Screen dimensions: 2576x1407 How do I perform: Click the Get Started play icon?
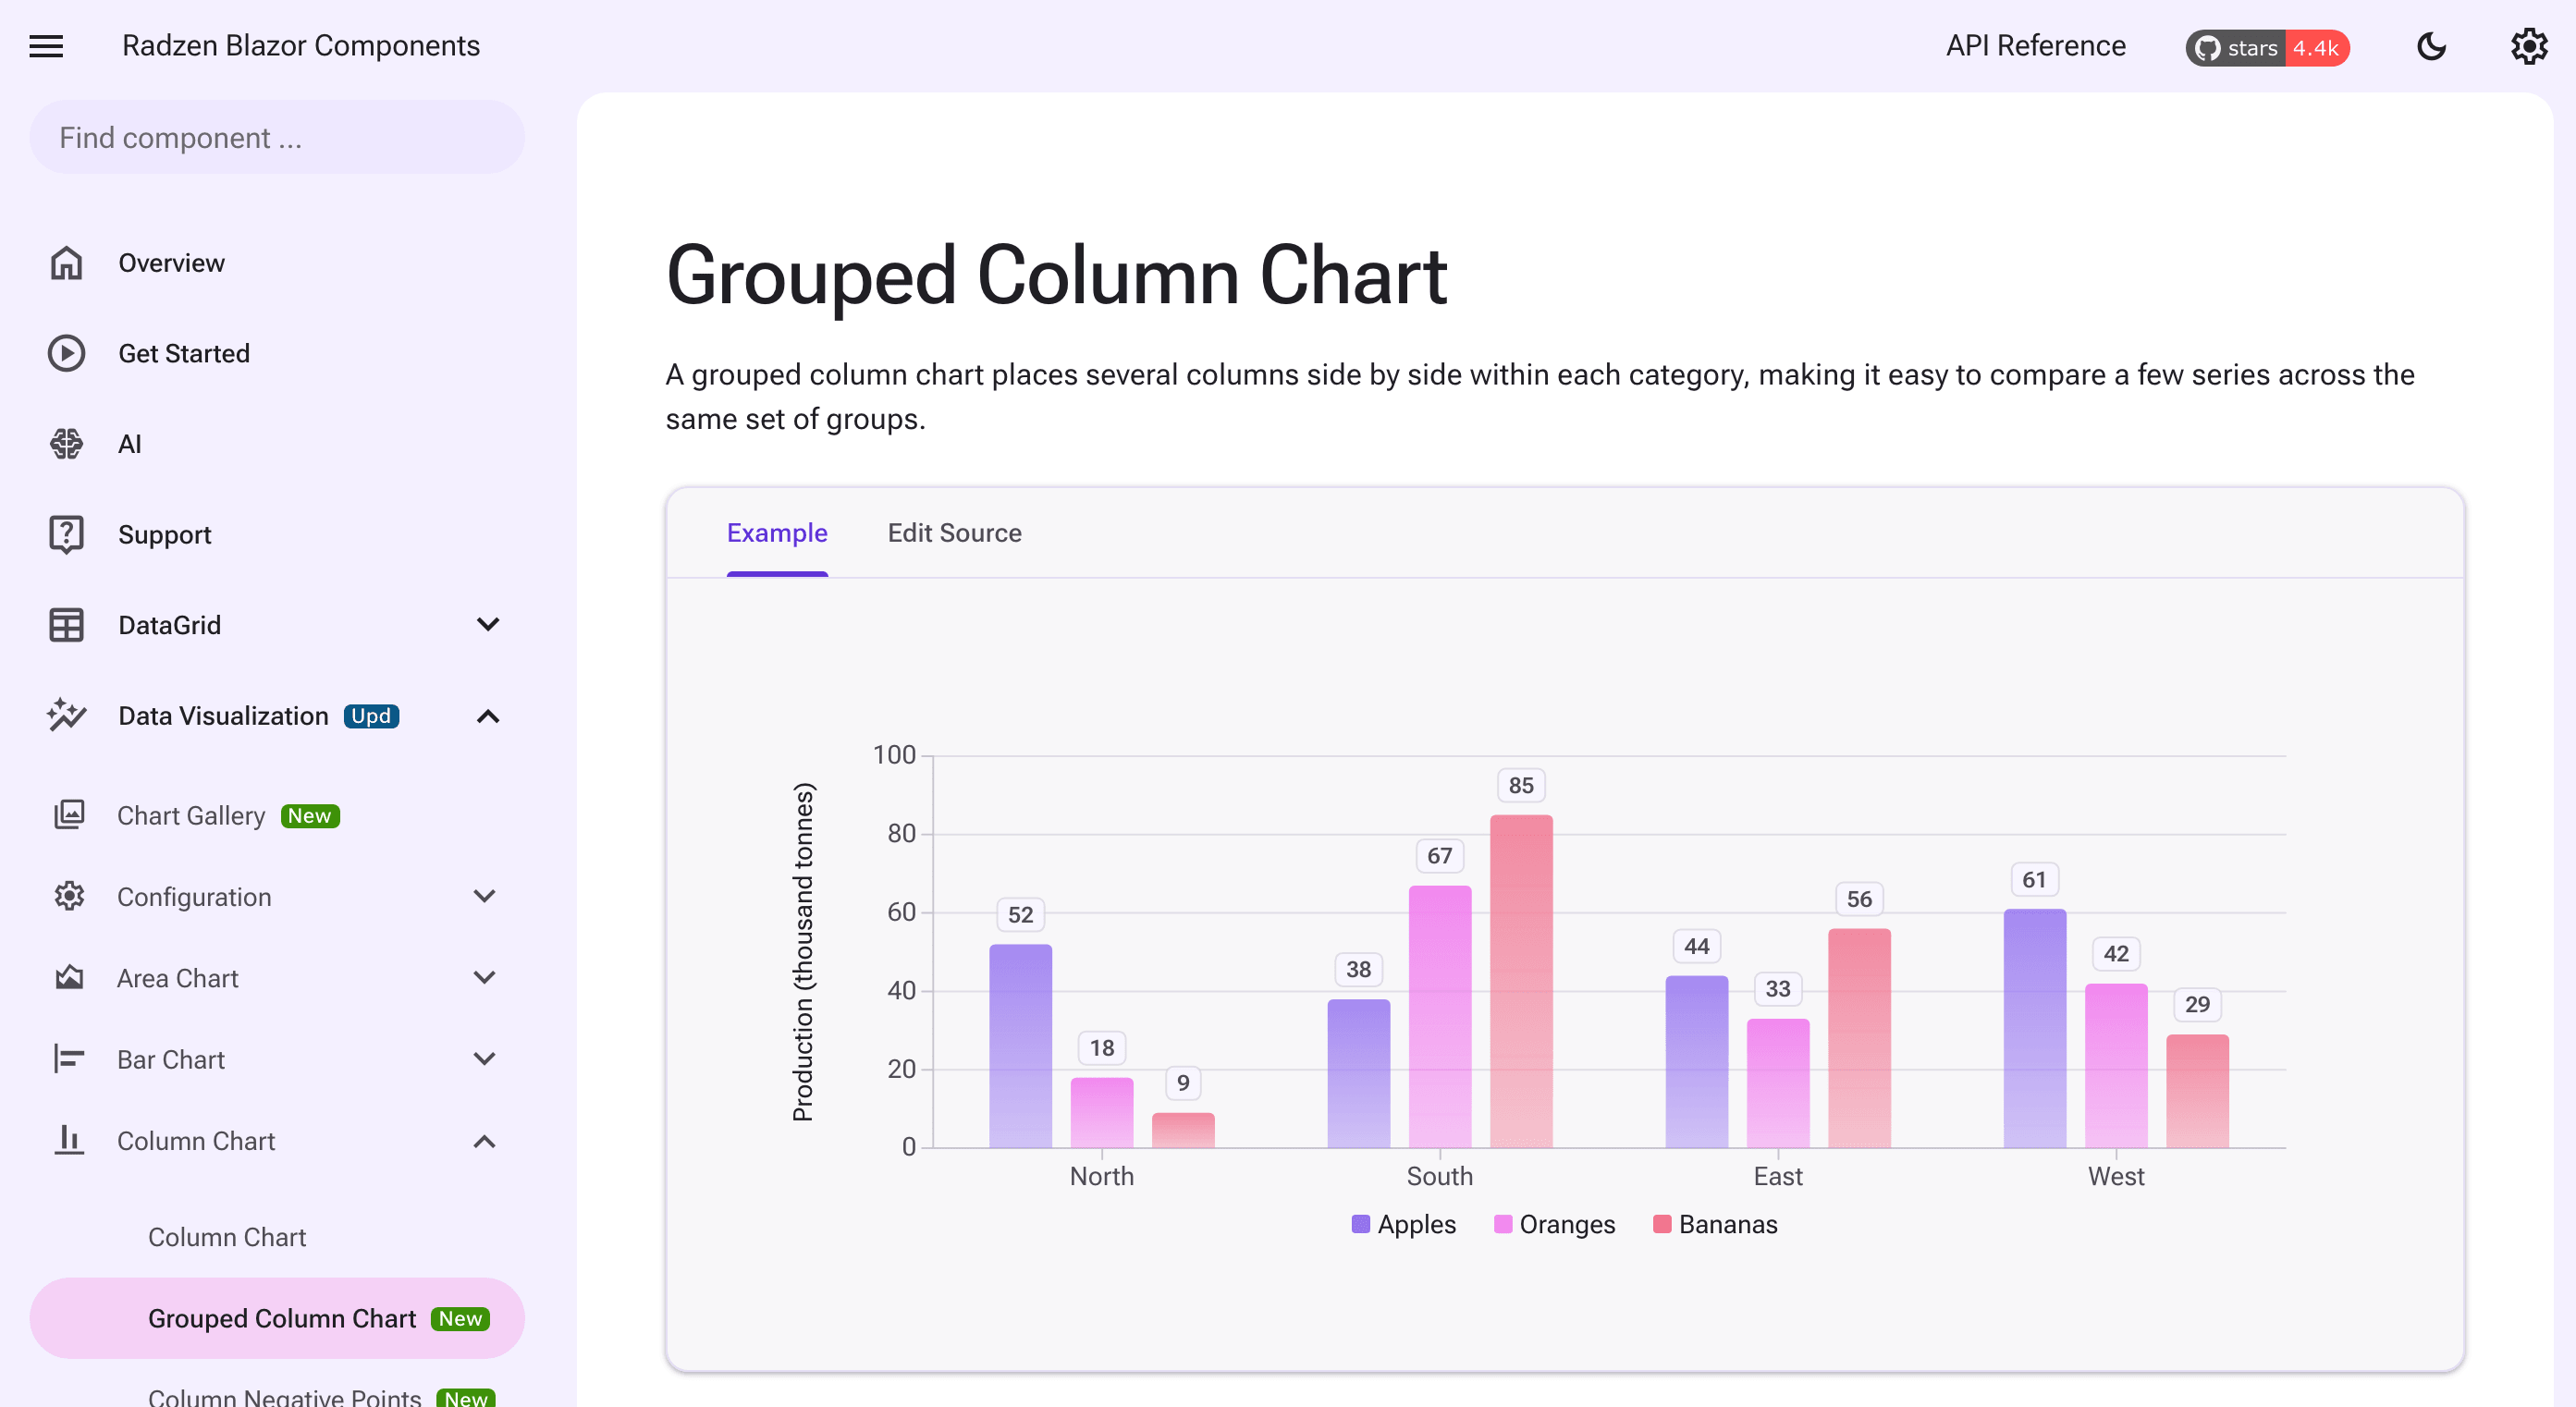click(x=67, y=353)
